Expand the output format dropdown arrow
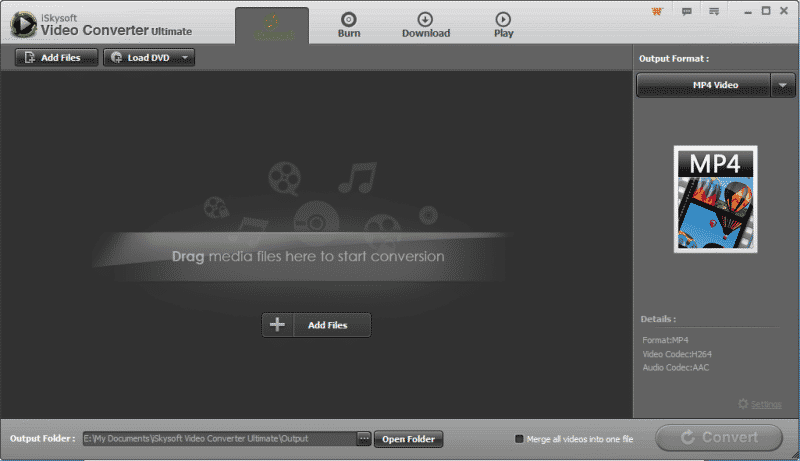The width and height of the screenshot is (800, 461). (782, 85)
